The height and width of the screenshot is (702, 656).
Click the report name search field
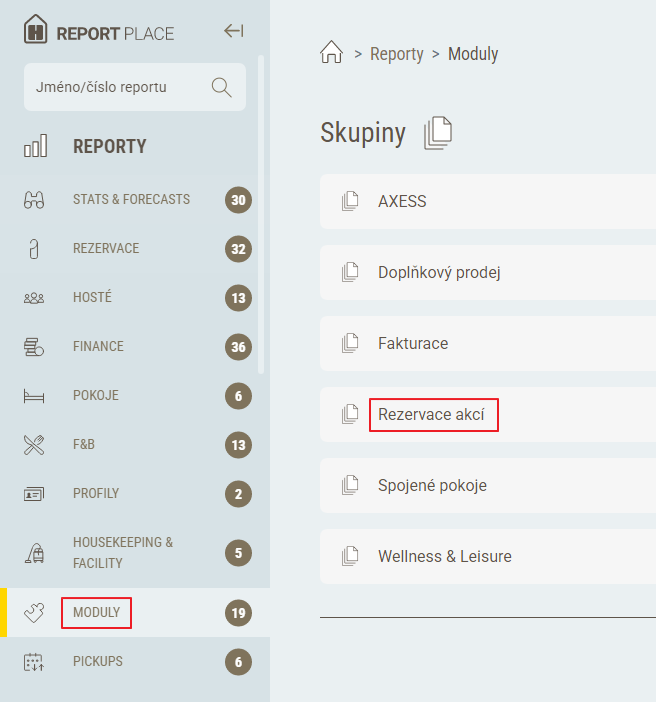pyautogui.click(x=115, y=87)
